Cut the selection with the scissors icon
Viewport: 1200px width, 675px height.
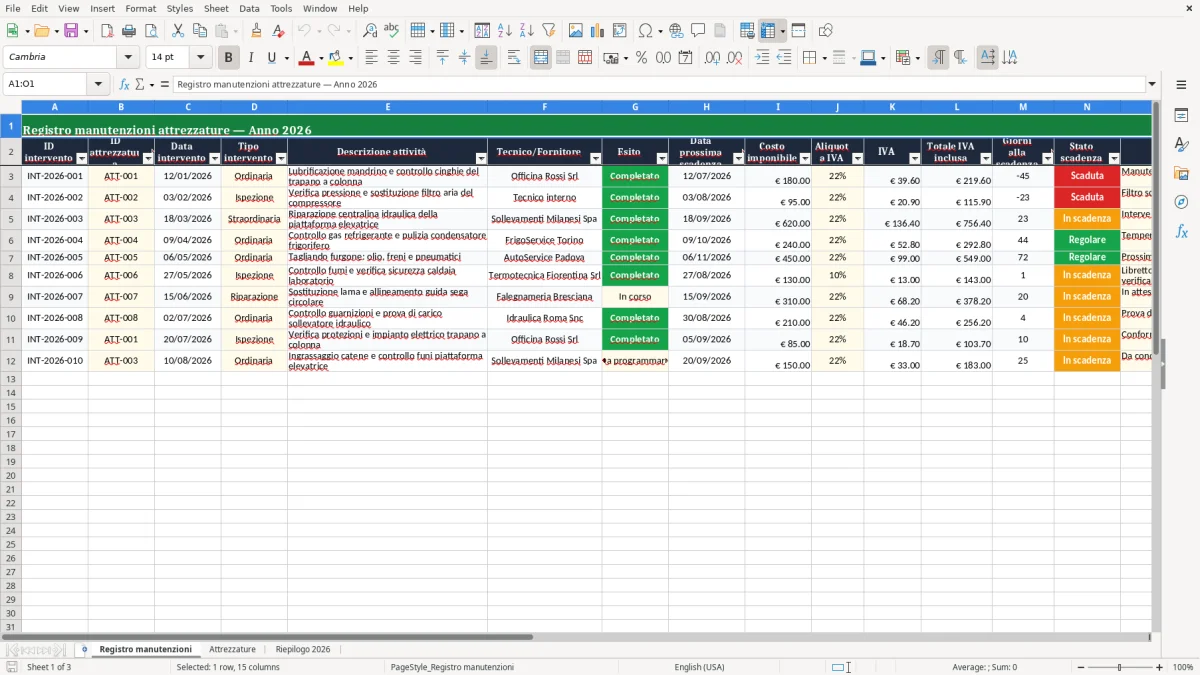click(177, 31)
